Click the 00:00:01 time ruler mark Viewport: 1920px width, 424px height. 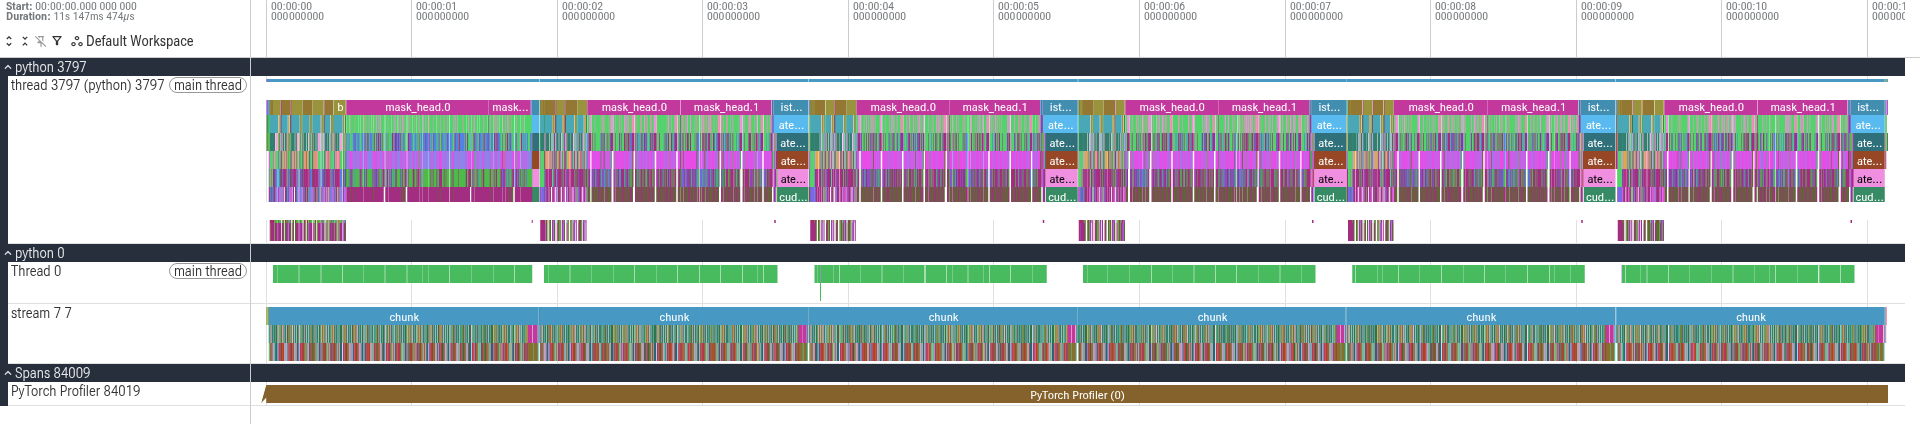pos(442,11)
